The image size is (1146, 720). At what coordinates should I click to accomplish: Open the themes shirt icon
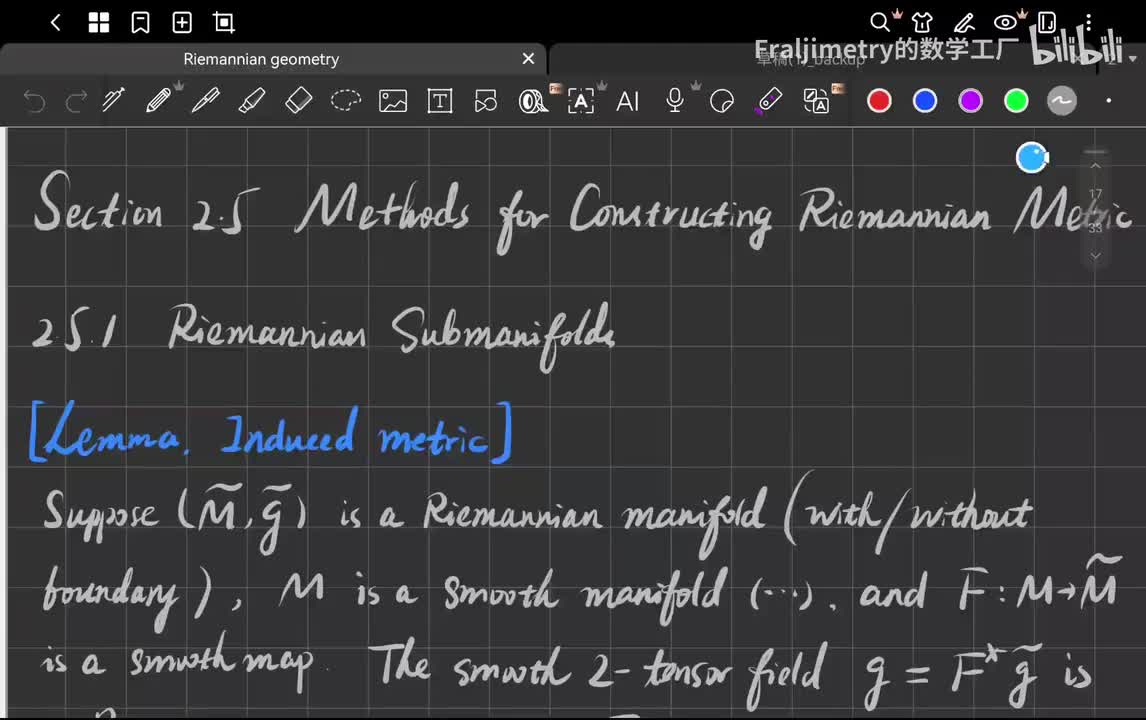tap(922, 23)
